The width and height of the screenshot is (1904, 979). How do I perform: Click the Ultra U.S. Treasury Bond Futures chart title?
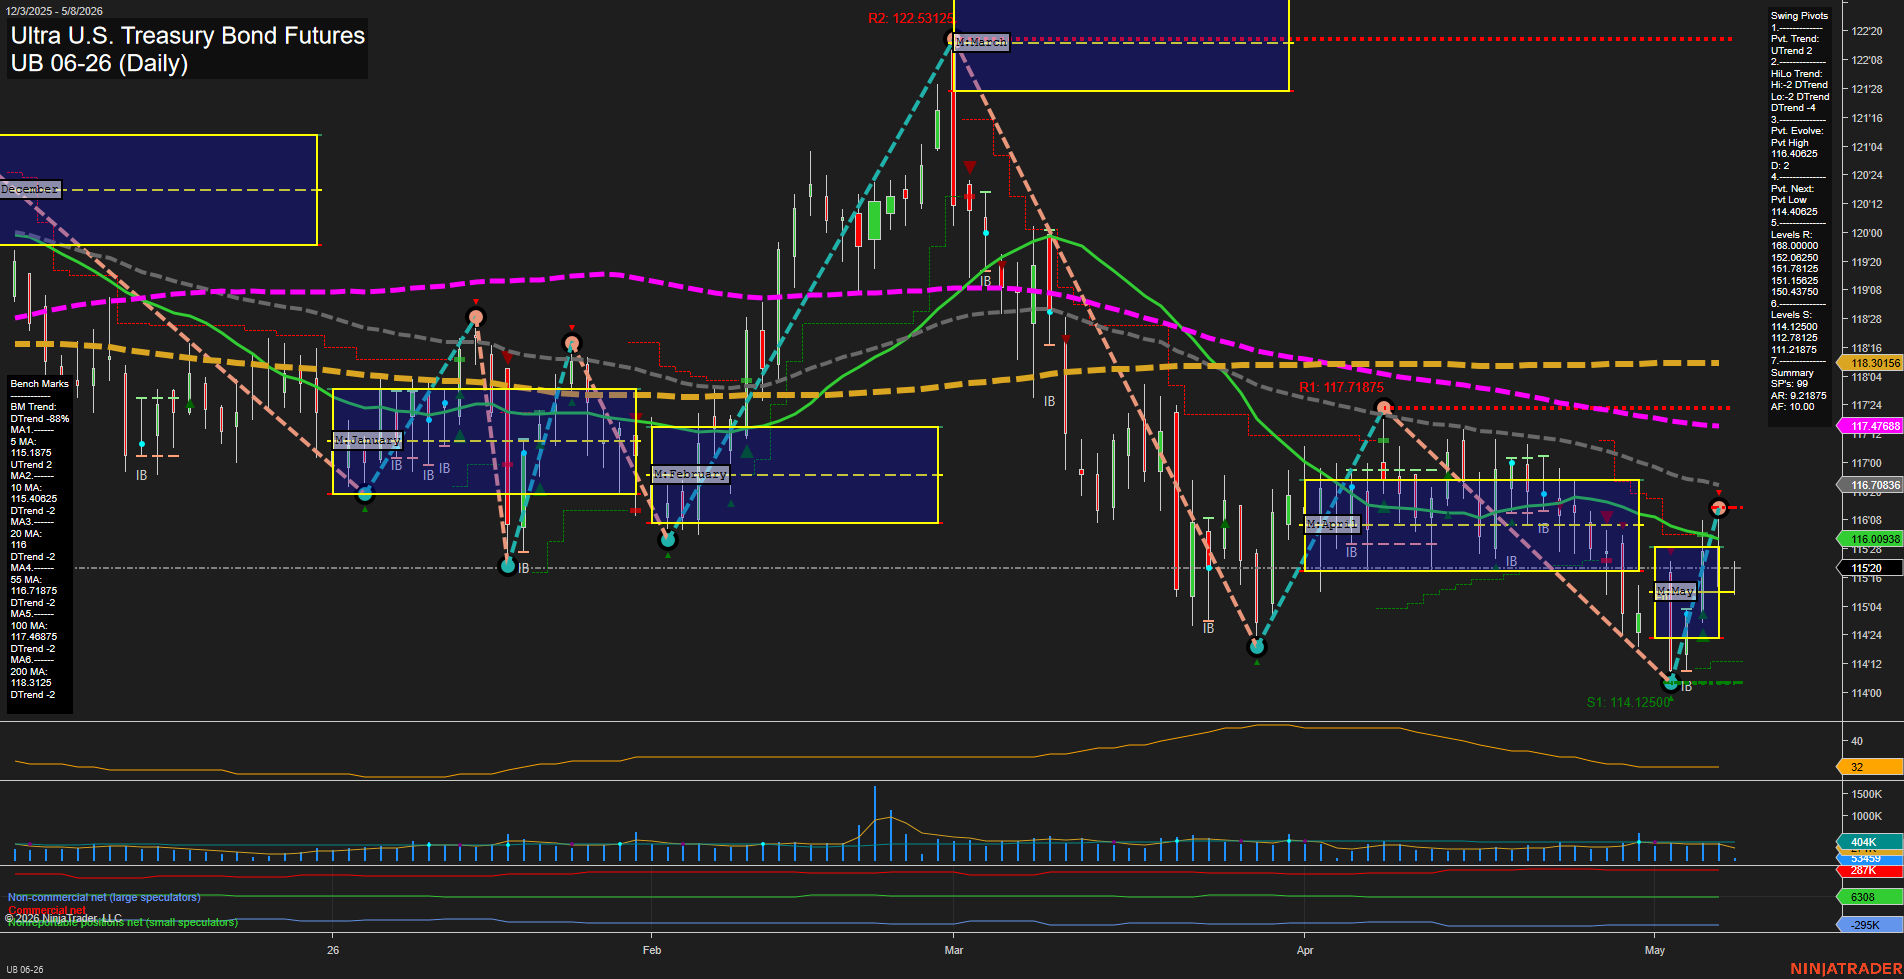pos(188,36)
